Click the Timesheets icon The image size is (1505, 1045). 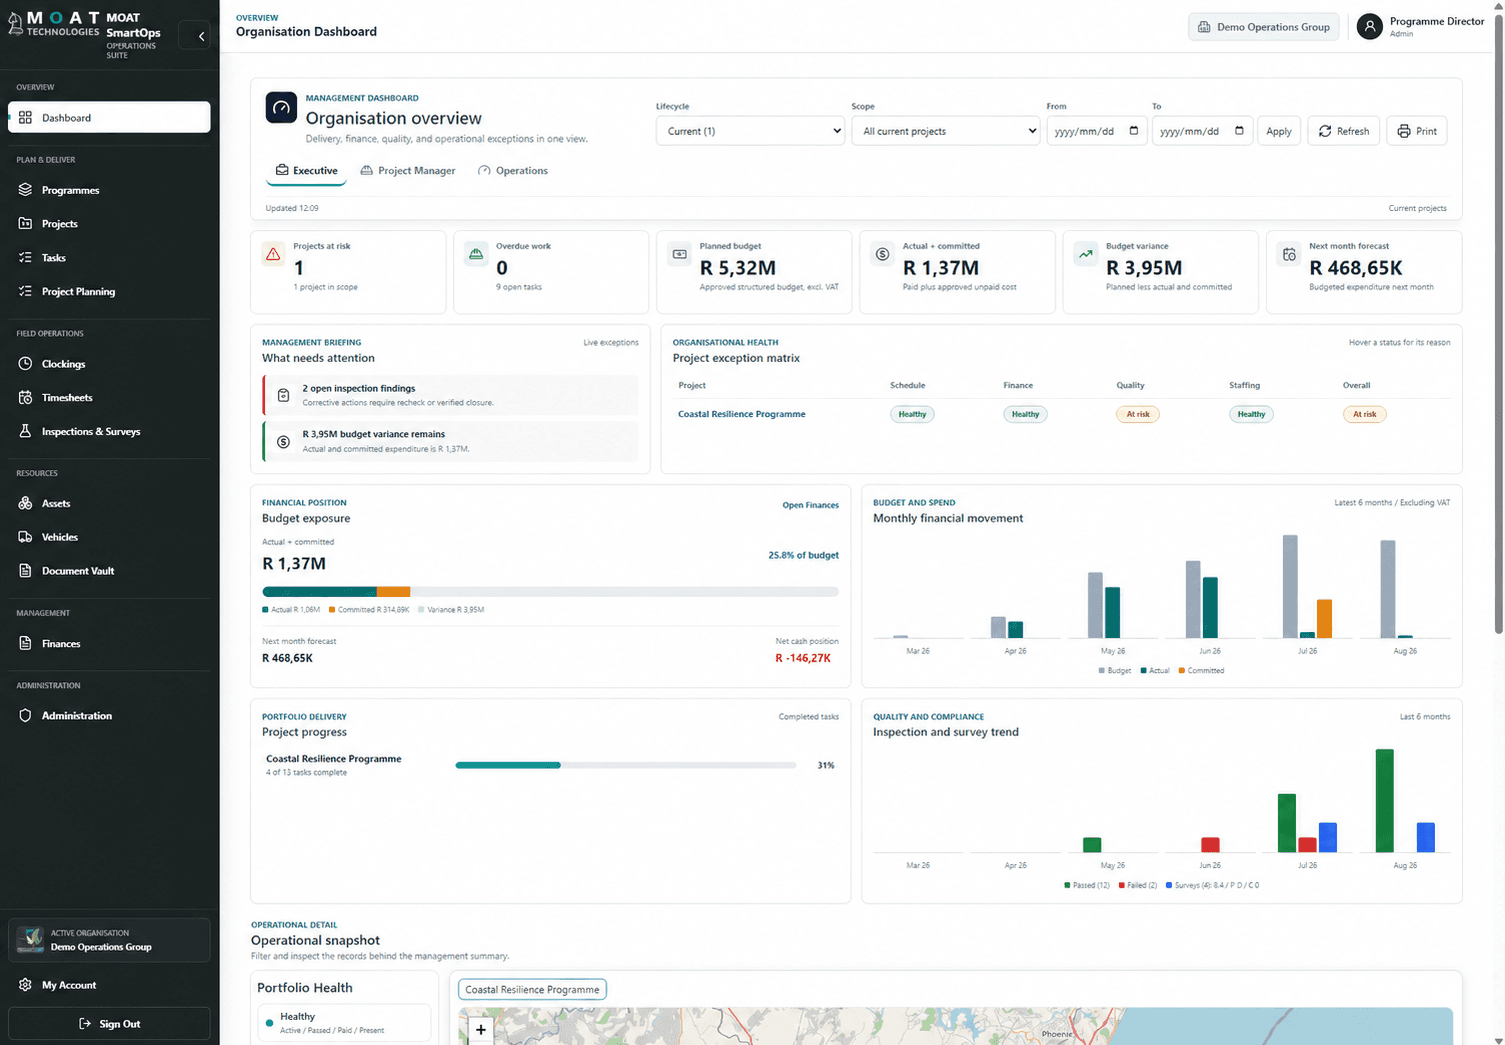[25, 397]
